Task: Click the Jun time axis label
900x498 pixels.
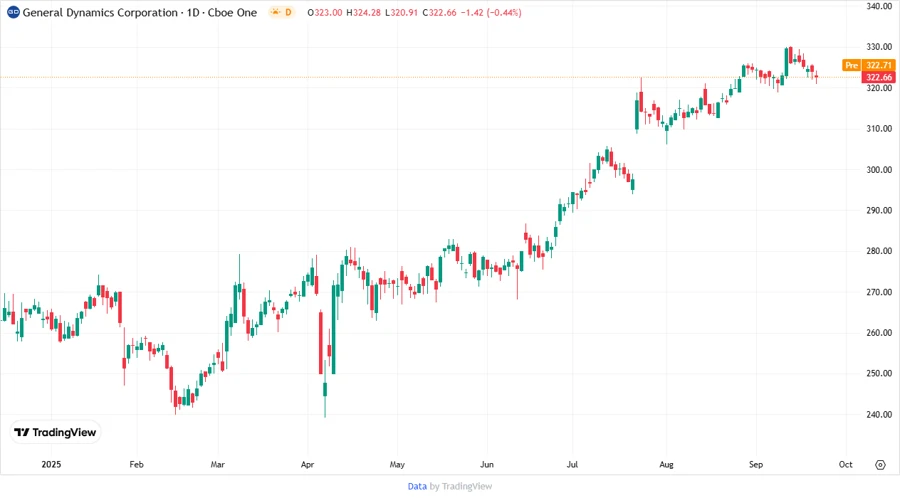Action: point(487,465)
